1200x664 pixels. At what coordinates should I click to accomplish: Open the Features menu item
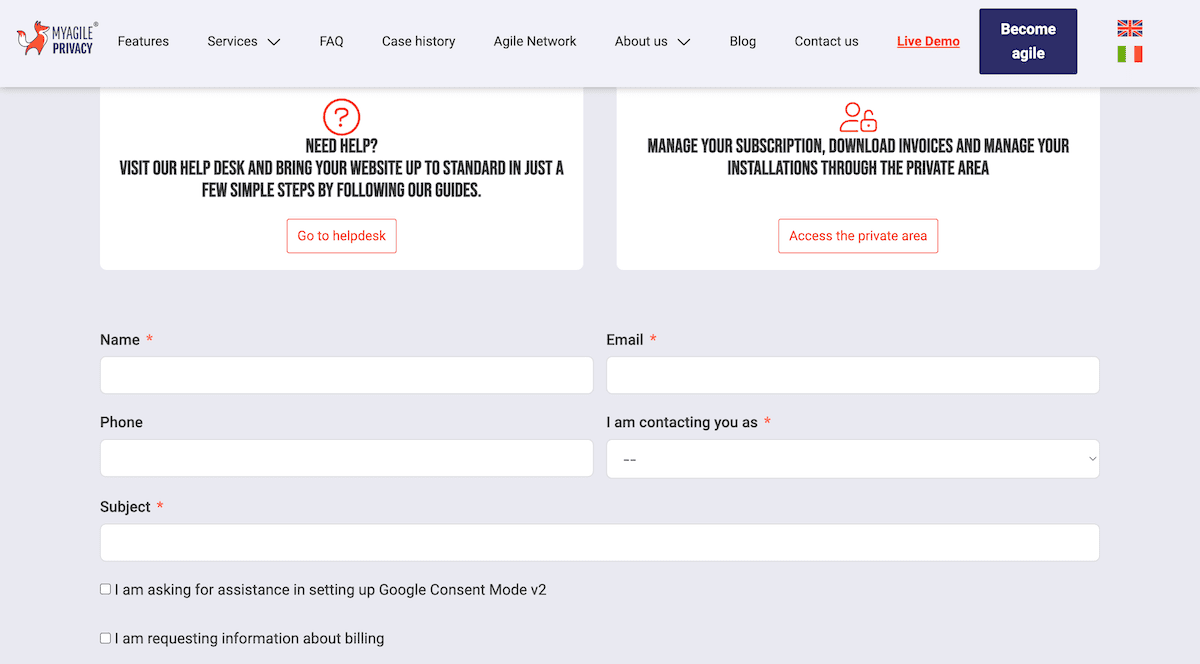(x=143, y=41)
